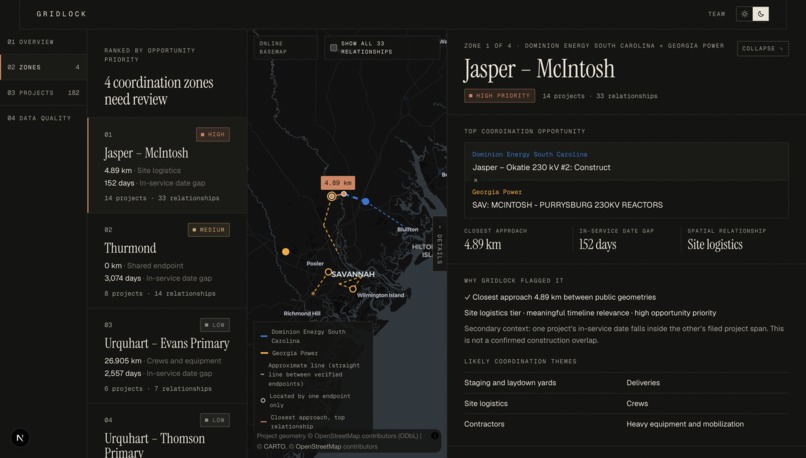Toggle the vertical Details side tab
This screenshot has width=806, height=458.
pyautogui.click(x=439, y=246)
